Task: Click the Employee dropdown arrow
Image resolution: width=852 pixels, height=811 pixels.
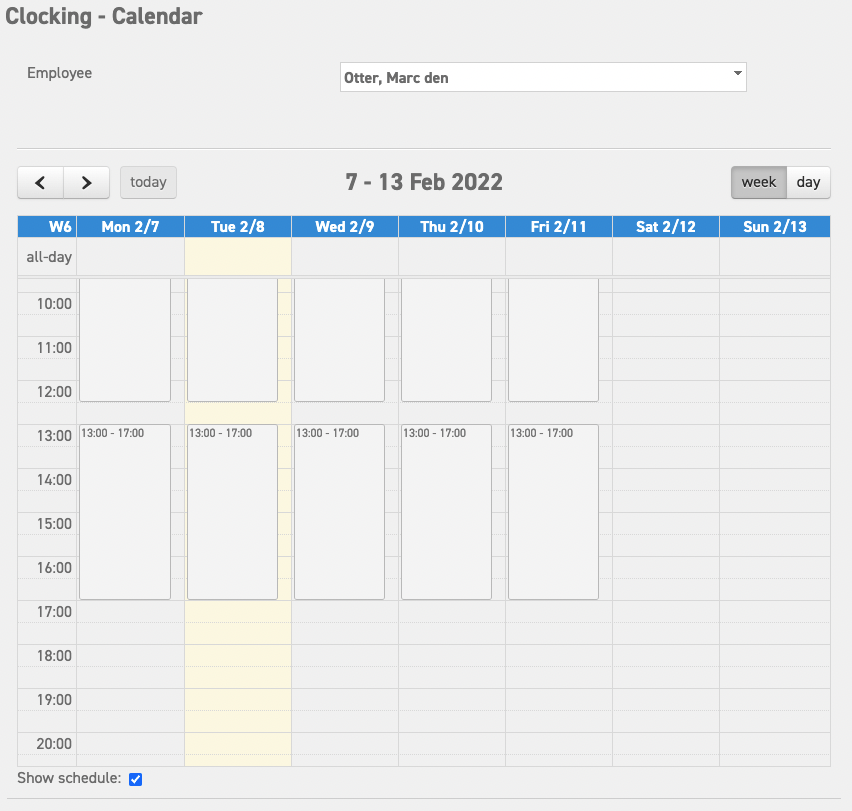Action: tap(737, 77)
